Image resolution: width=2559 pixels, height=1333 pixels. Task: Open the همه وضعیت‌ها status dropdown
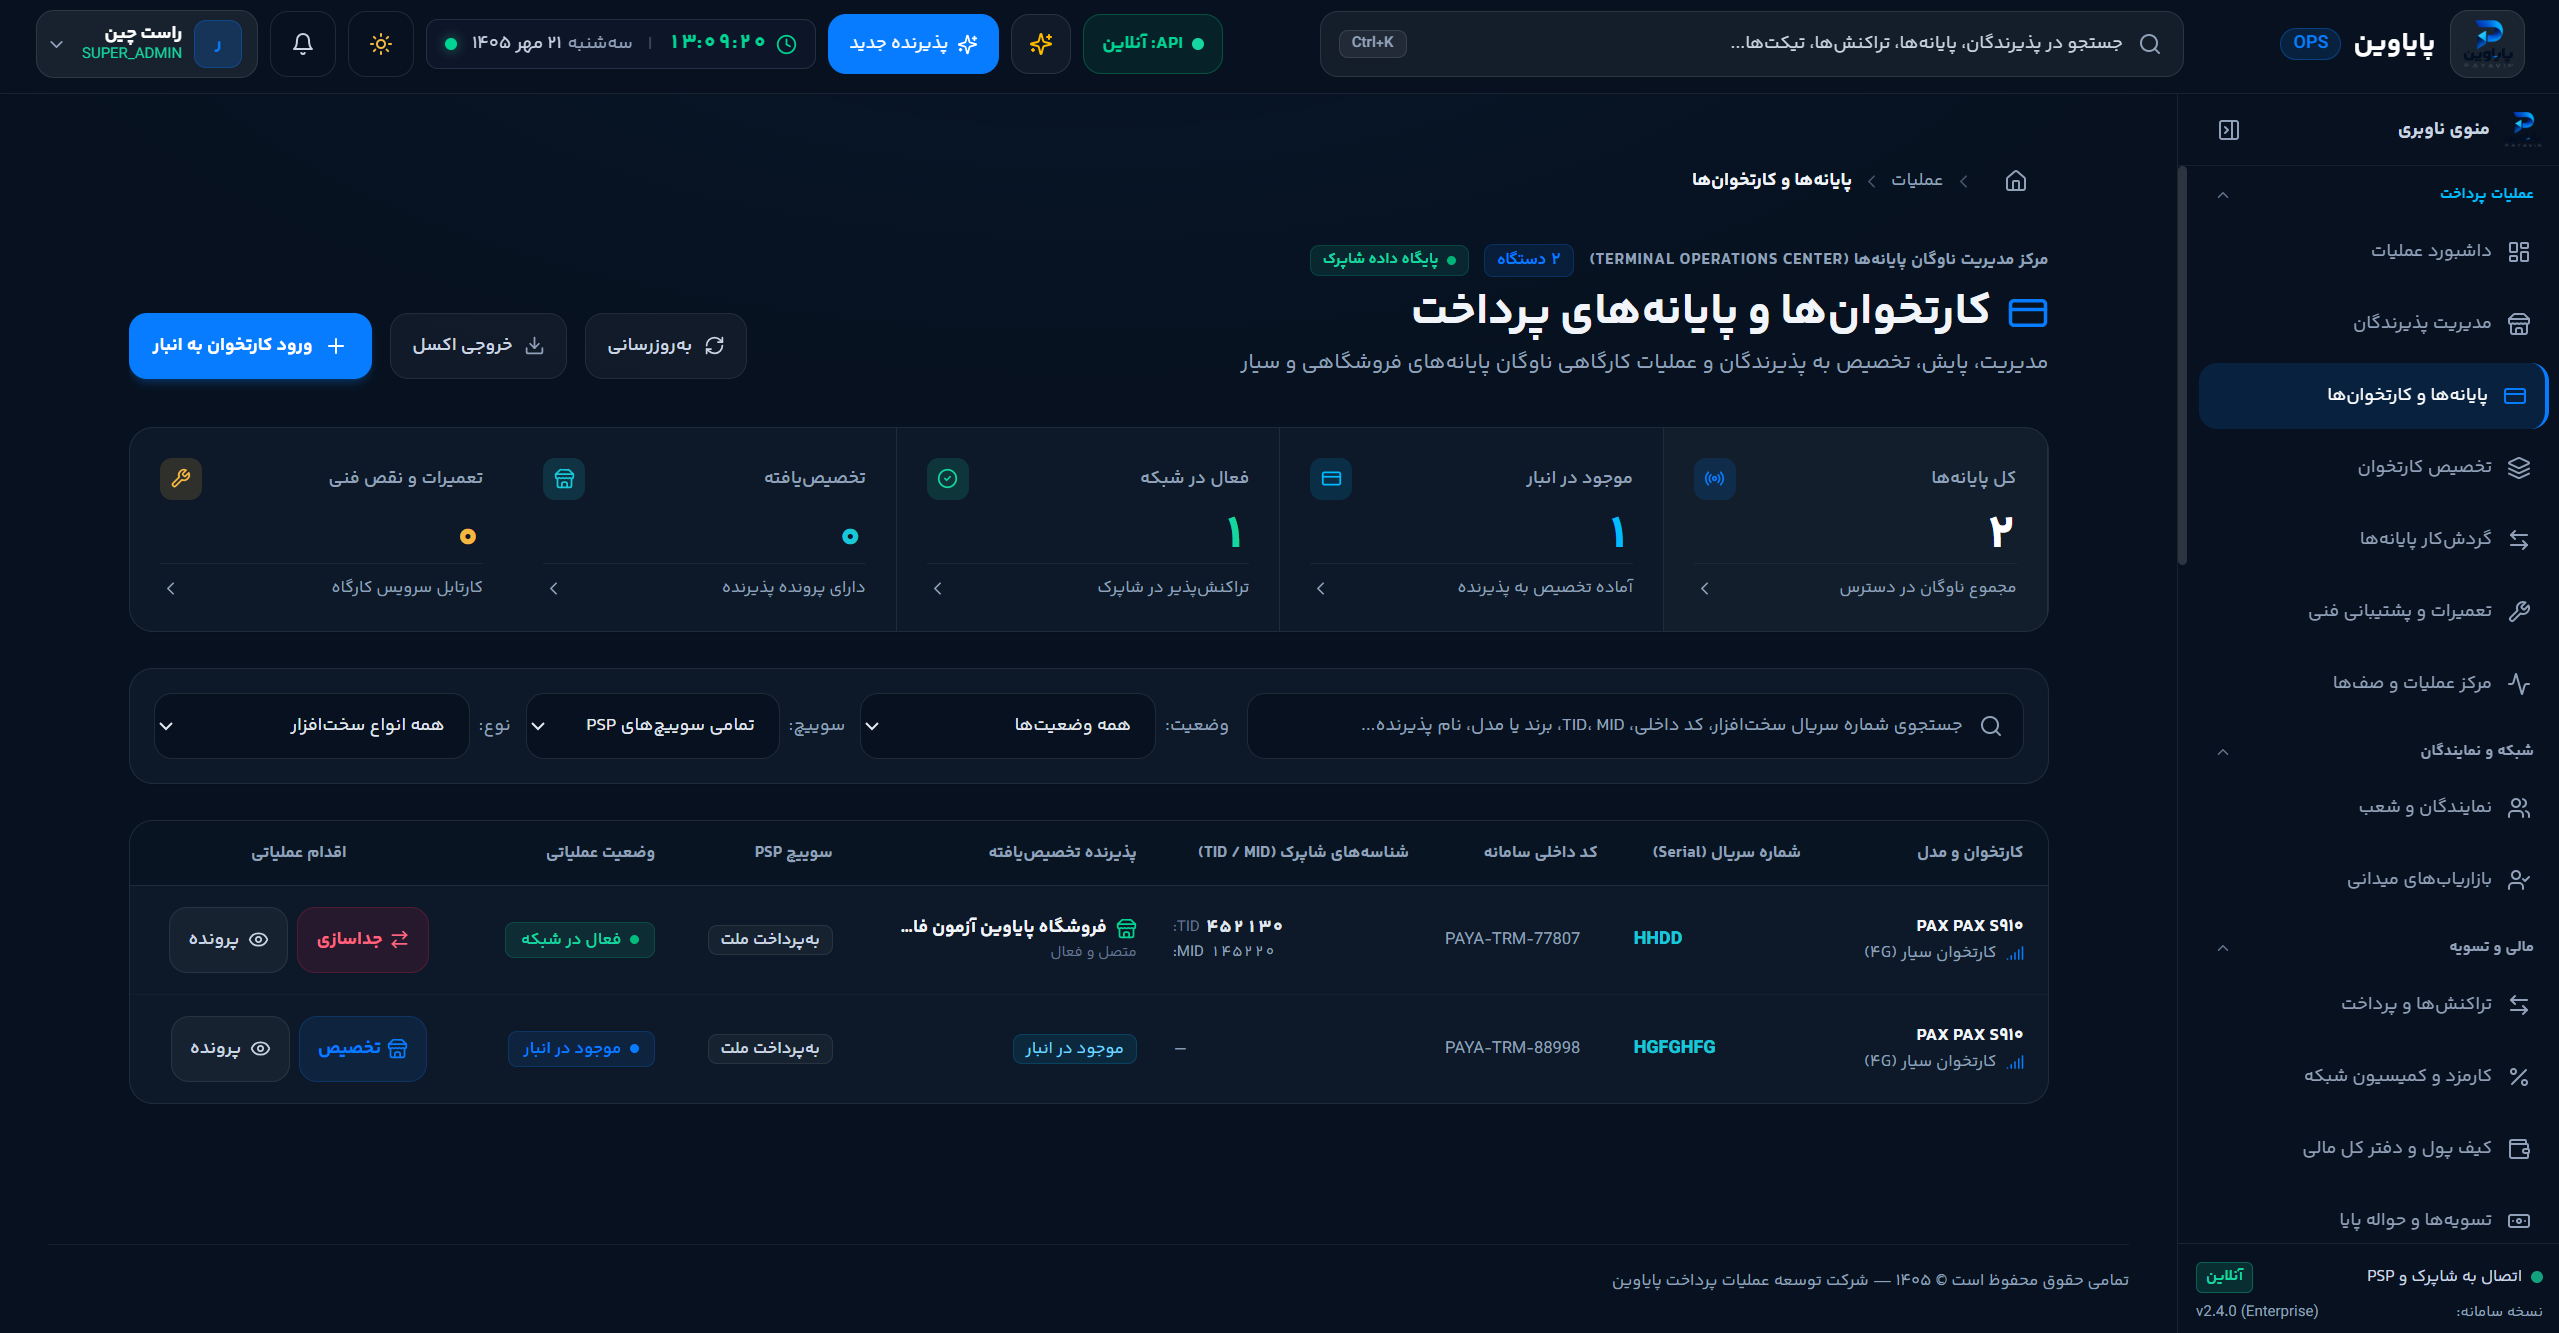tap(1007, 725)
